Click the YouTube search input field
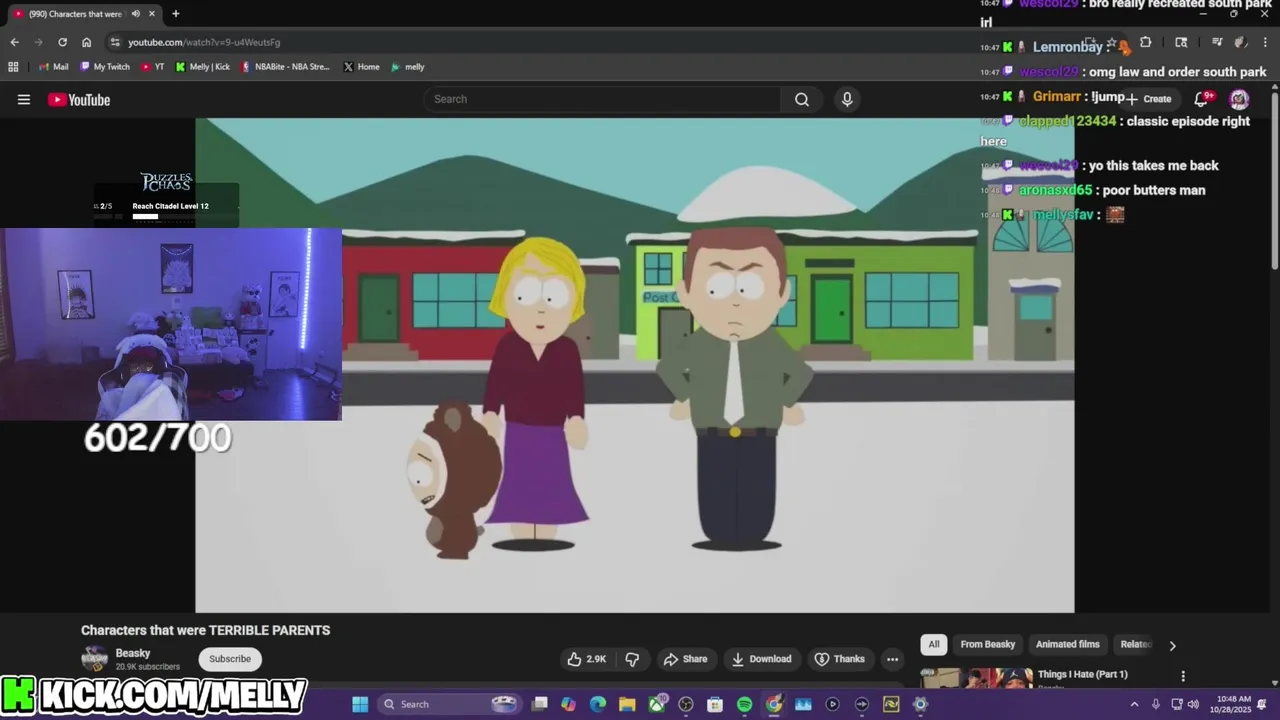This screenshot has width=1280, height=720. point(602,99)
